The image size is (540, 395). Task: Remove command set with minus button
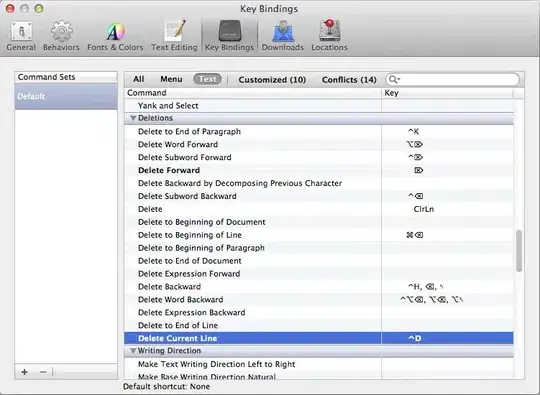pos(43,372)
